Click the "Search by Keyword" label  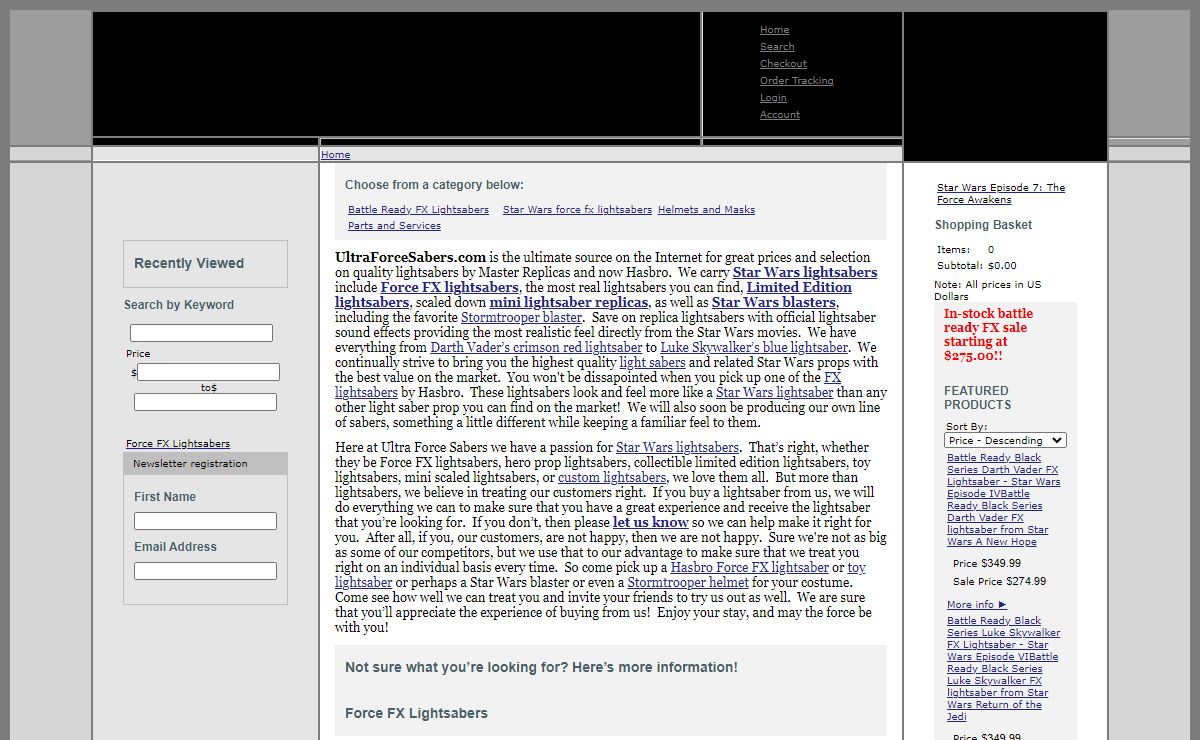tap(179, 305)
